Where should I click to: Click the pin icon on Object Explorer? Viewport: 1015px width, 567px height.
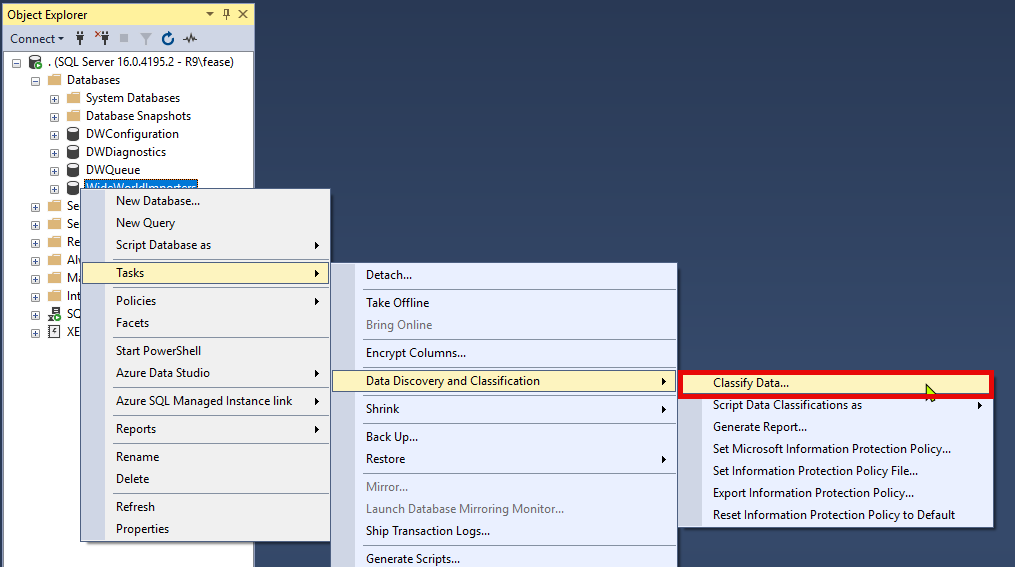[x=226, y=15]
